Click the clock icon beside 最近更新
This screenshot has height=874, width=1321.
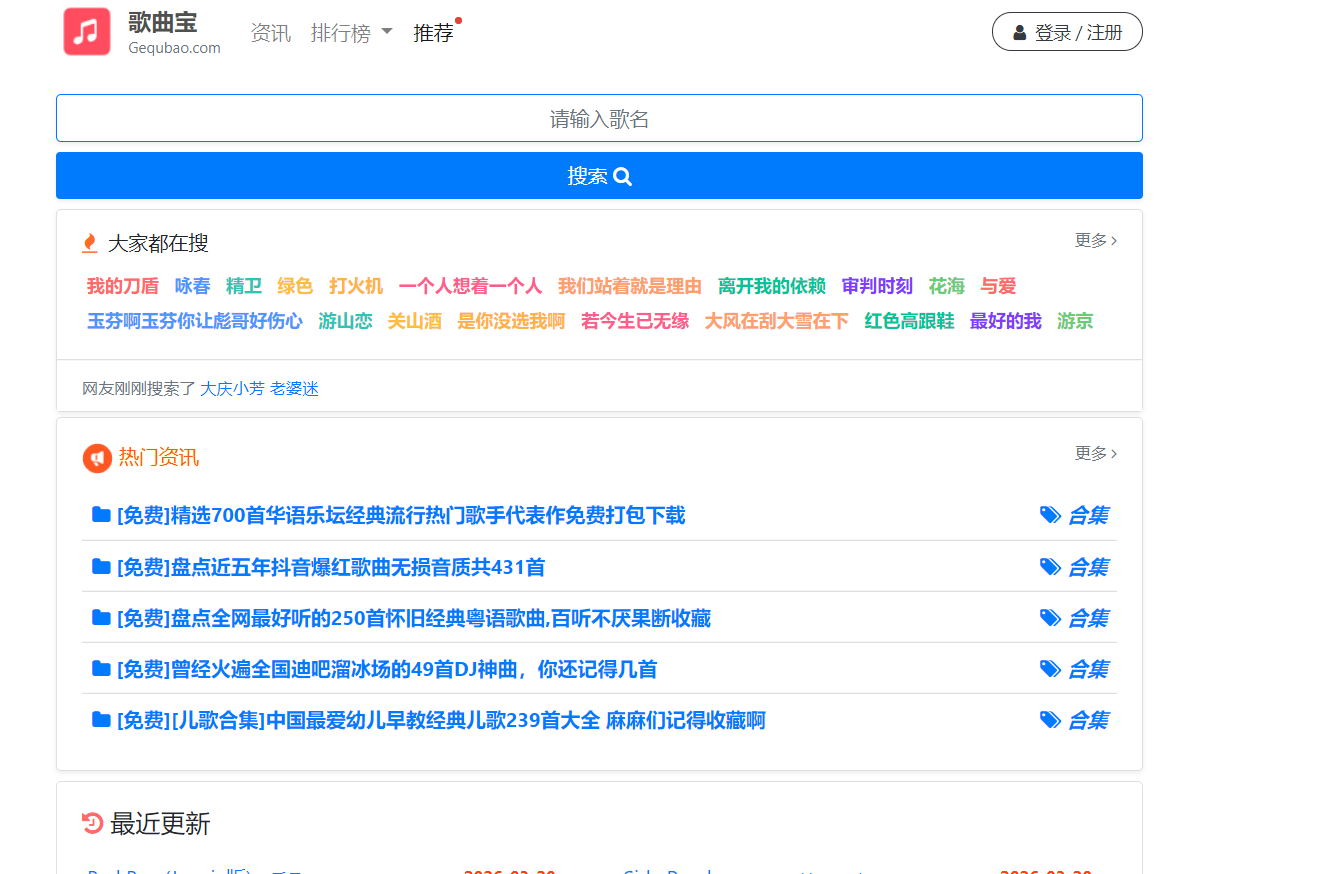(x=92, y=823)
